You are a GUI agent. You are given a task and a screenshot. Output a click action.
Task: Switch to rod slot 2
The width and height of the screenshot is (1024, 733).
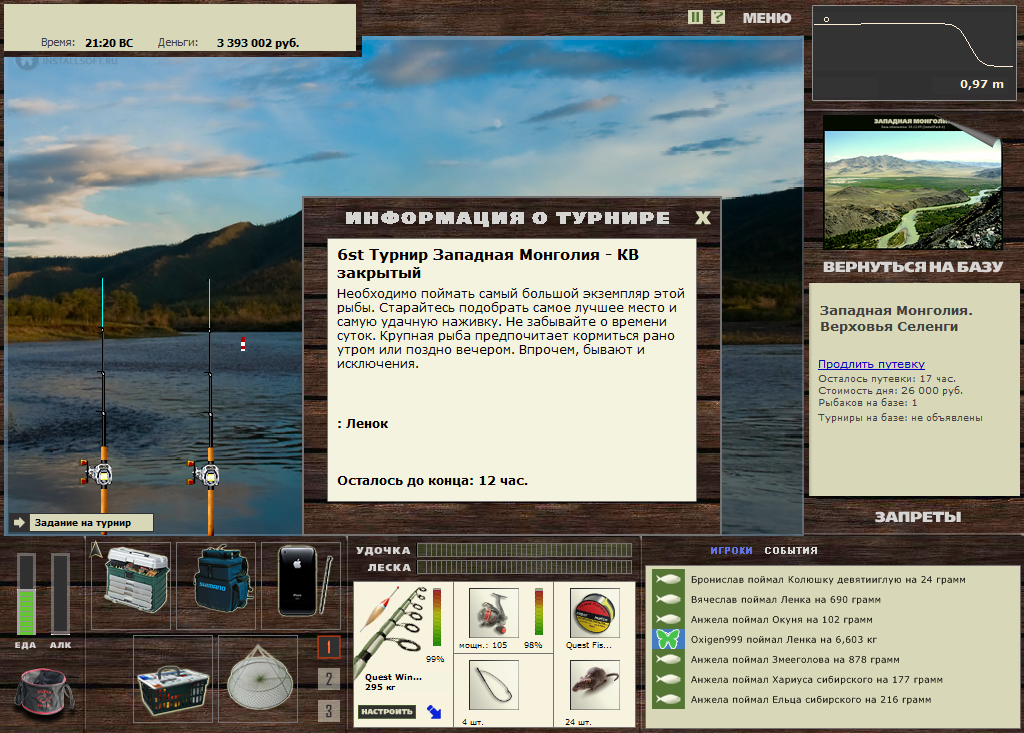coord(328,679)
